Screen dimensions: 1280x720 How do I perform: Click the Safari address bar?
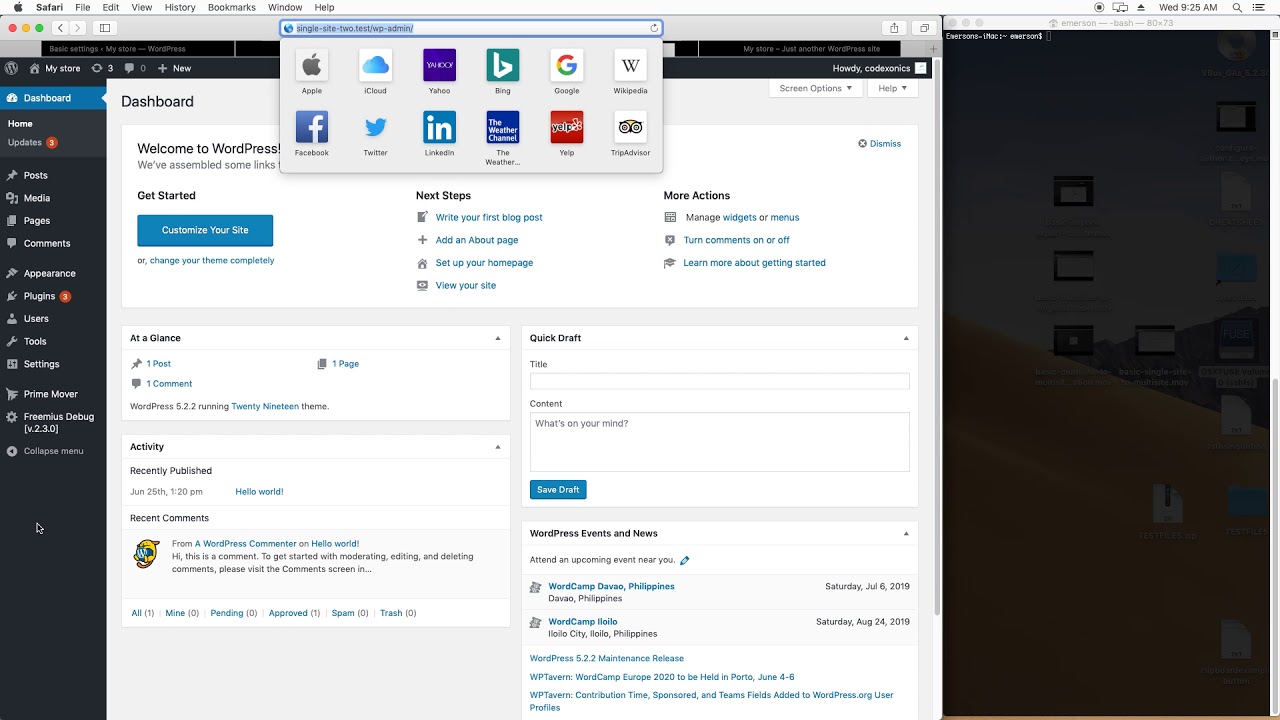(470, 28)
